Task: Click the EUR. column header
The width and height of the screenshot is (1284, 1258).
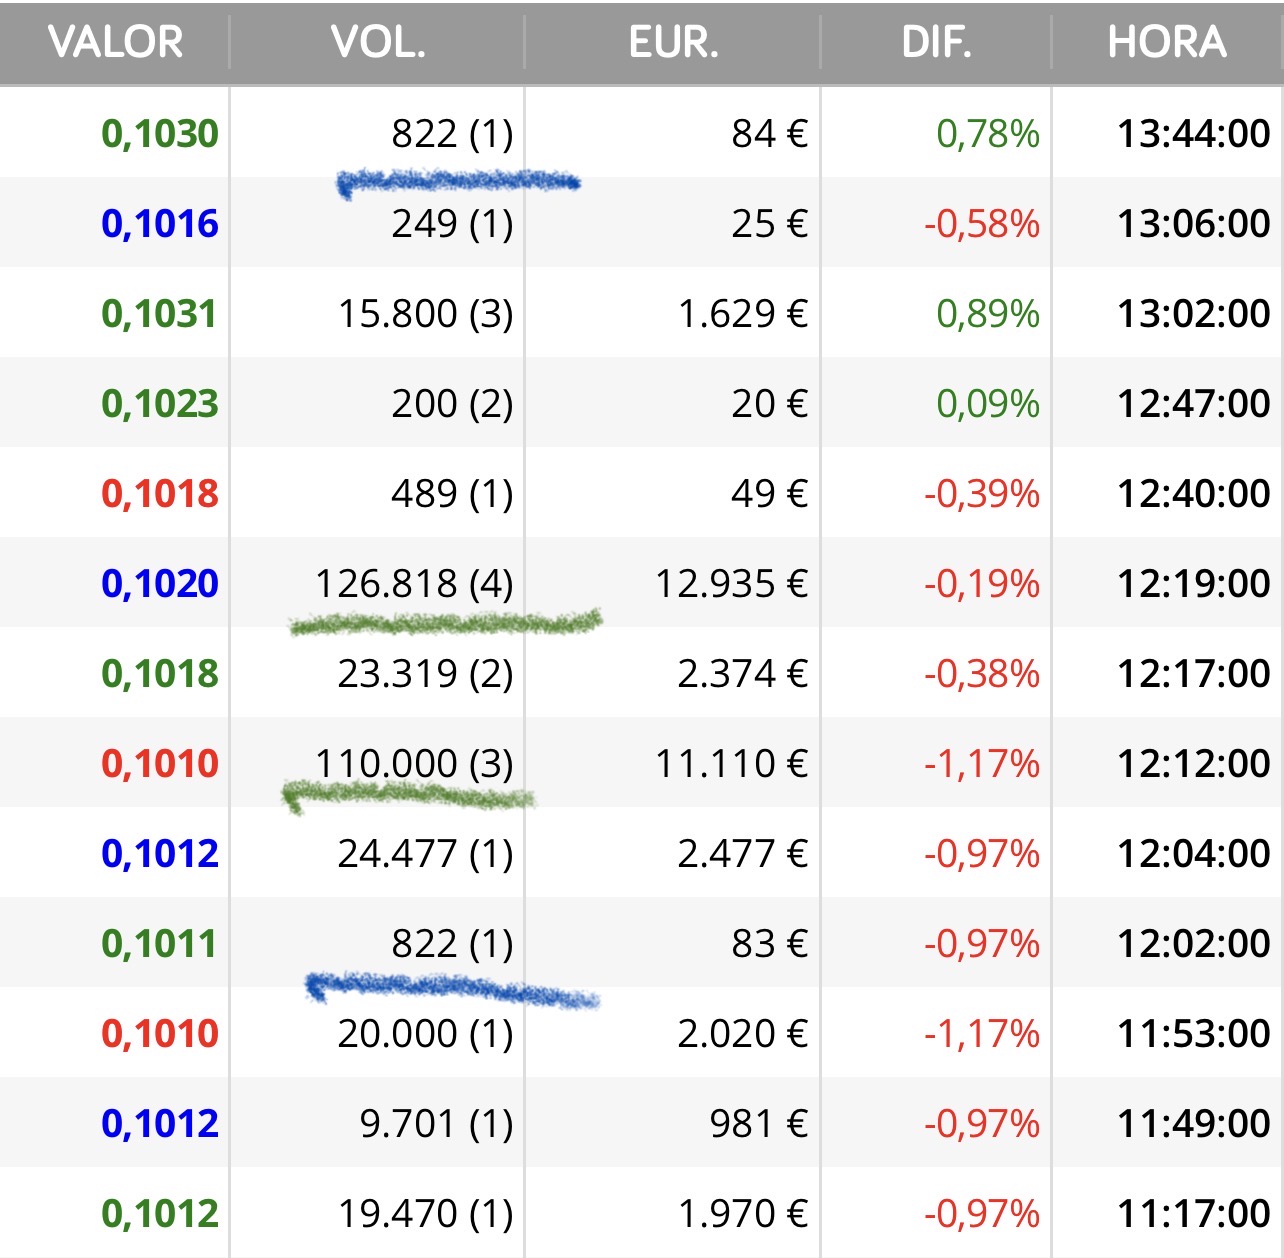Action: click(x=673, y=42)
